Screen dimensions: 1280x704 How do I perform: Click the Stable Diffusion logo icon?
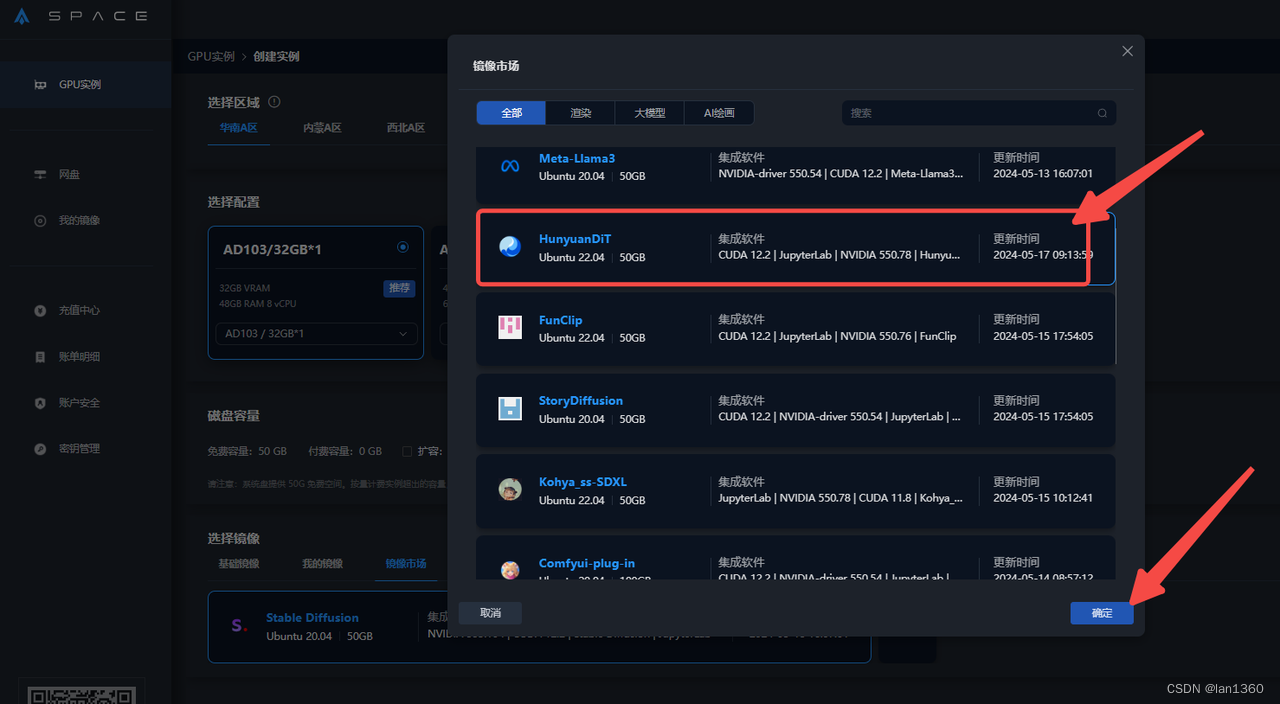pyautogui.click(x=238, y=626)
